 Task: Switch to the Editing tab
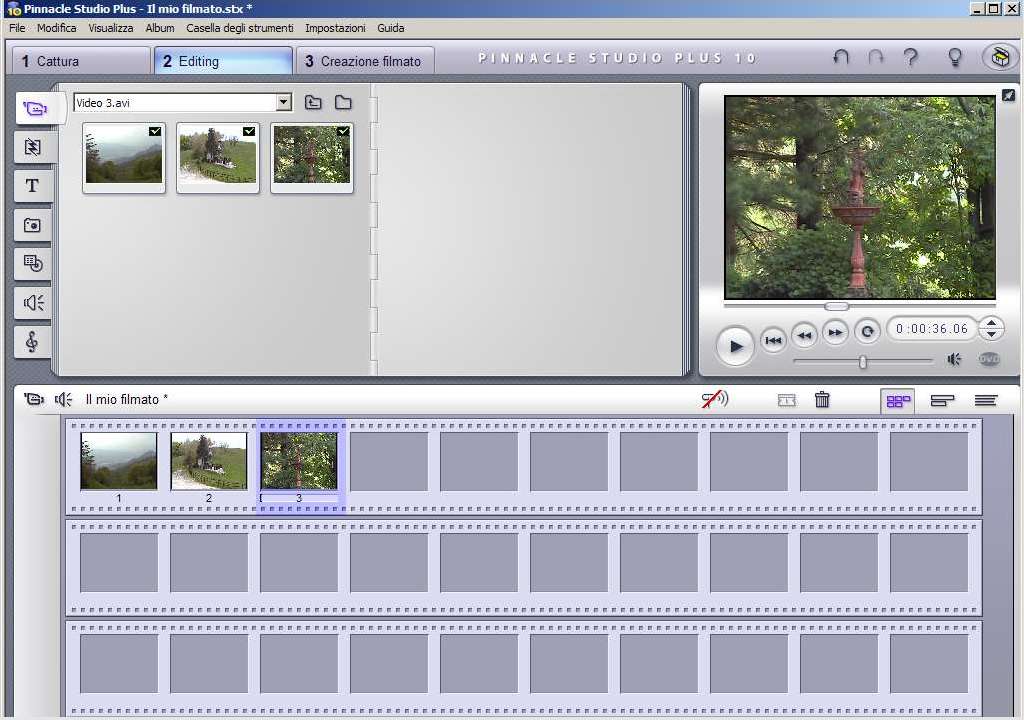[x=223, y=61]
